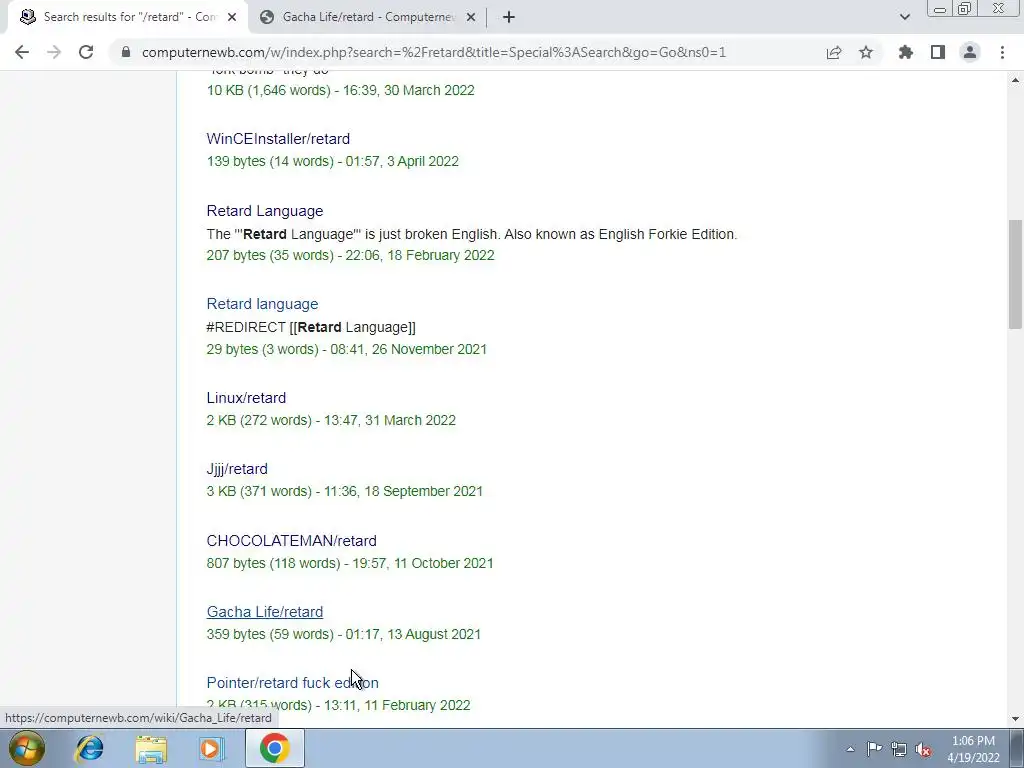This screenshot has height=768, width=1024.
Task: Open the Pointer/retard fuck edition result
Action: 293,683
